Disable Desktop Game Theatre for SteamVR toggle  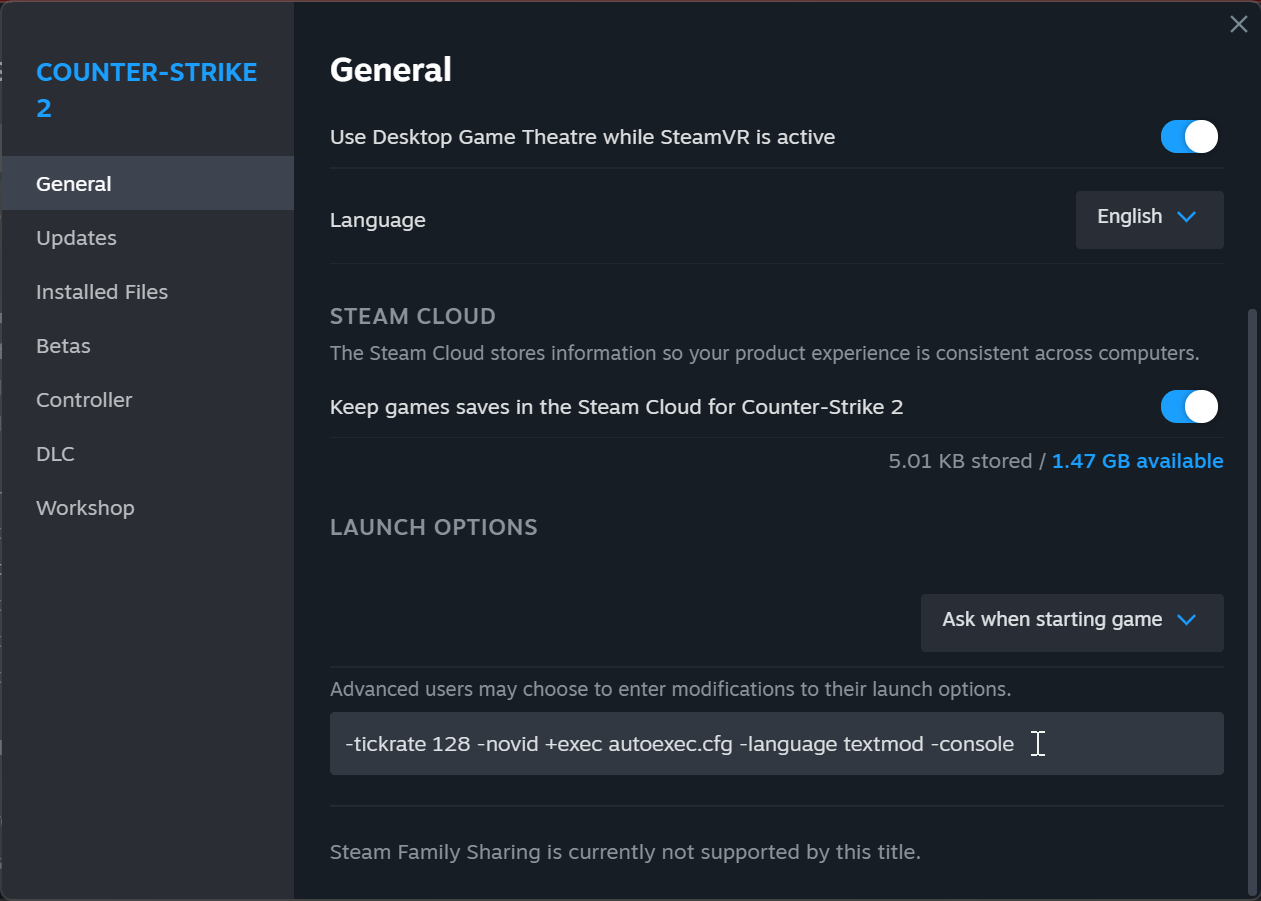[x=1189, y=137]
